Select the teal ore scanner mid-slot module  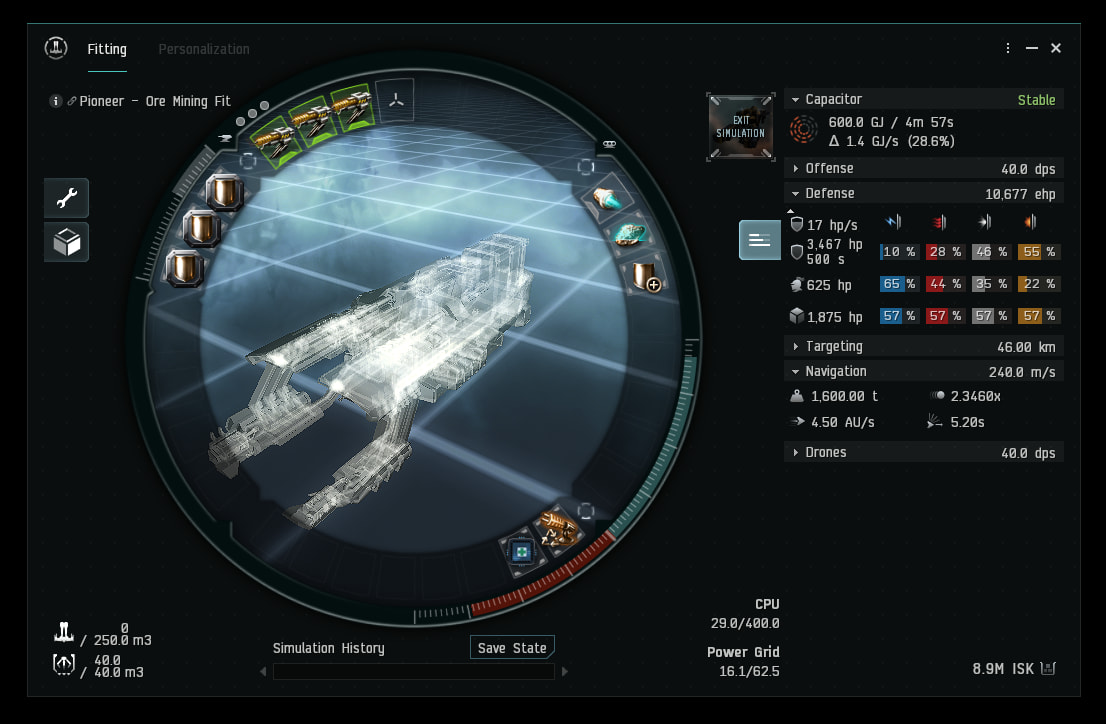pos(630,234)
